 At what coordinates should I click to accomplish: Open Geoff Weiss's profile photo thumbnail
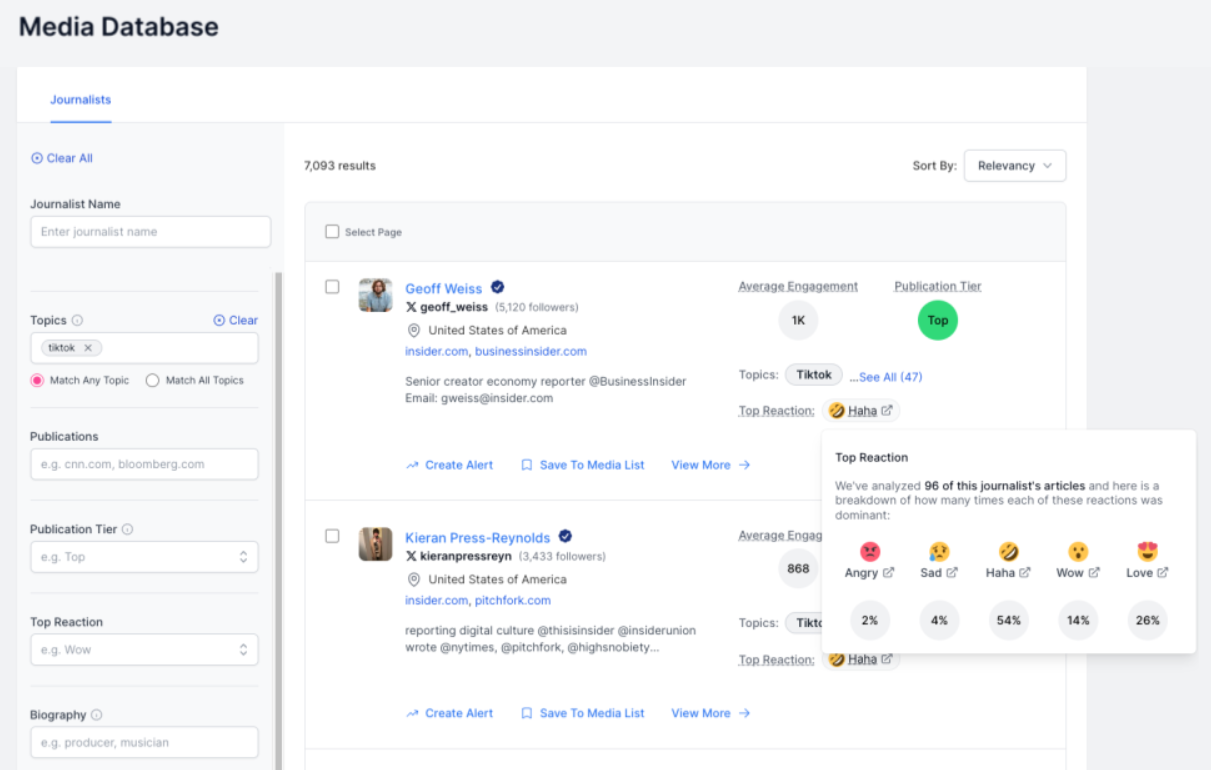(376, 295)
